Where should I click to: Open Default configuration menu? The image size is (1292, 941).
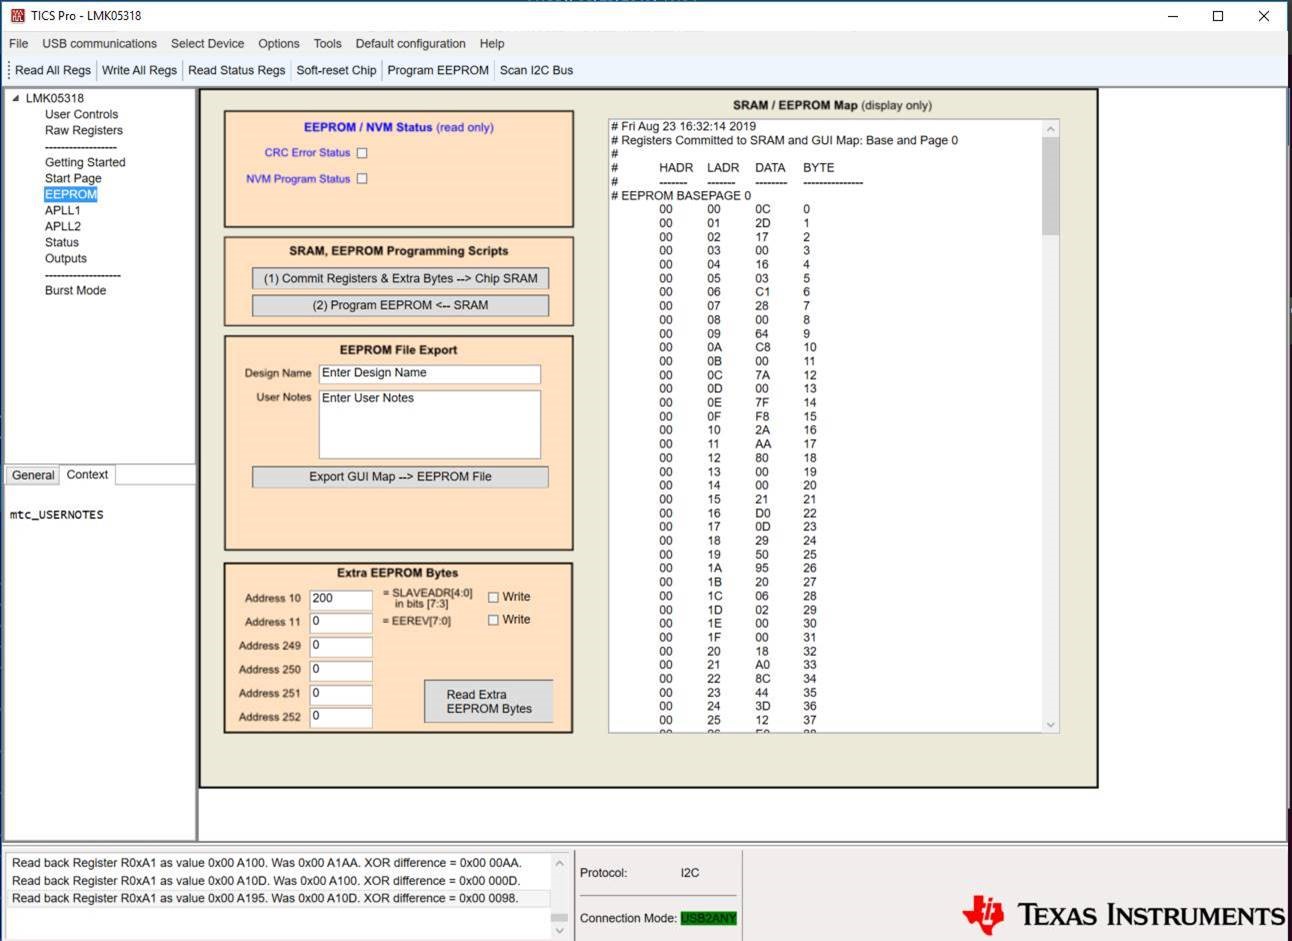tap(410, 44)
